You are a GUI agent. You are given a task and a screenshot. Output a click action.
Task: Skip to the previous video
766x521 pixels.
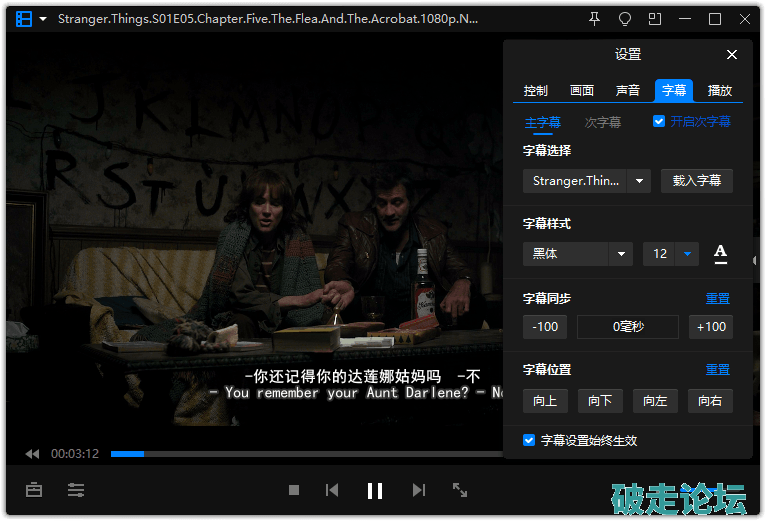coord(332,490)
